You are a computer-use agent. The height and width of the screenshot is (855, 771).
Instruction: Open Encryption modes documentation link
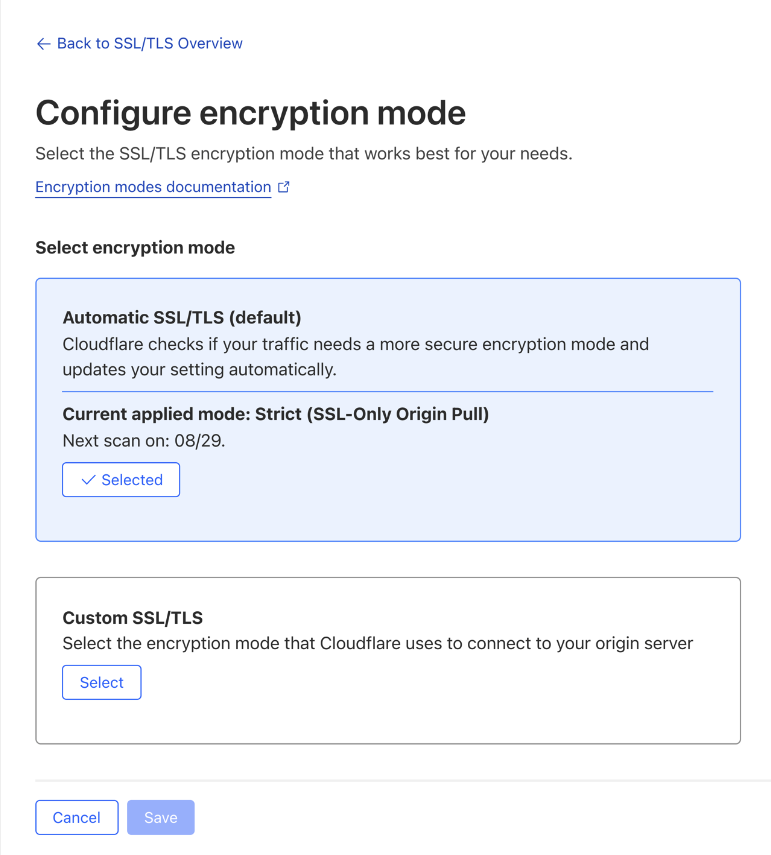153,187
